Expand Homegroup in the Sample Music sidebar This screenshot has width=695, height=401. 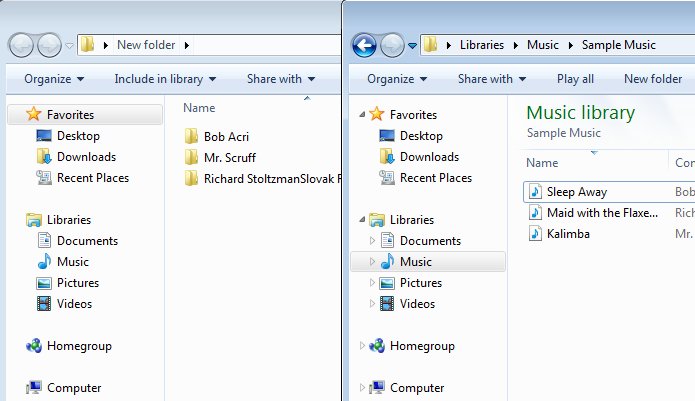(x=362, y=346)
